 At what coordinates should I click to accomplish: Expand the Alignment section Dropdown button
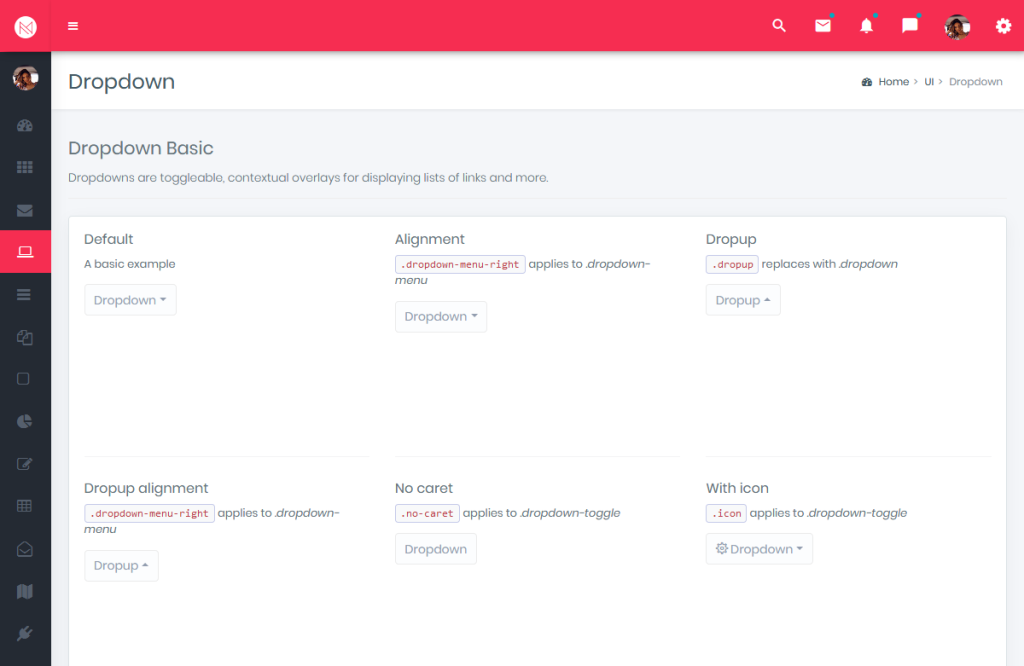pyautogui.click(x=441, y=317)
